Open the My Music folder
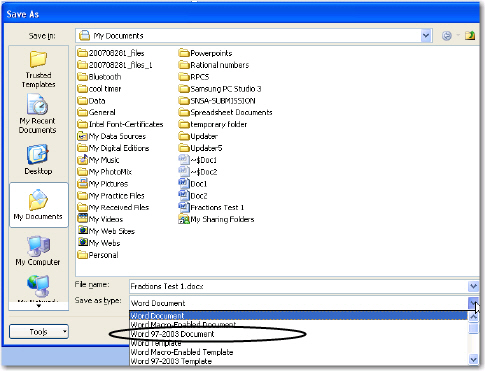Image resolution: width=485 pixels, height=371 pixels. coord(98,160)
